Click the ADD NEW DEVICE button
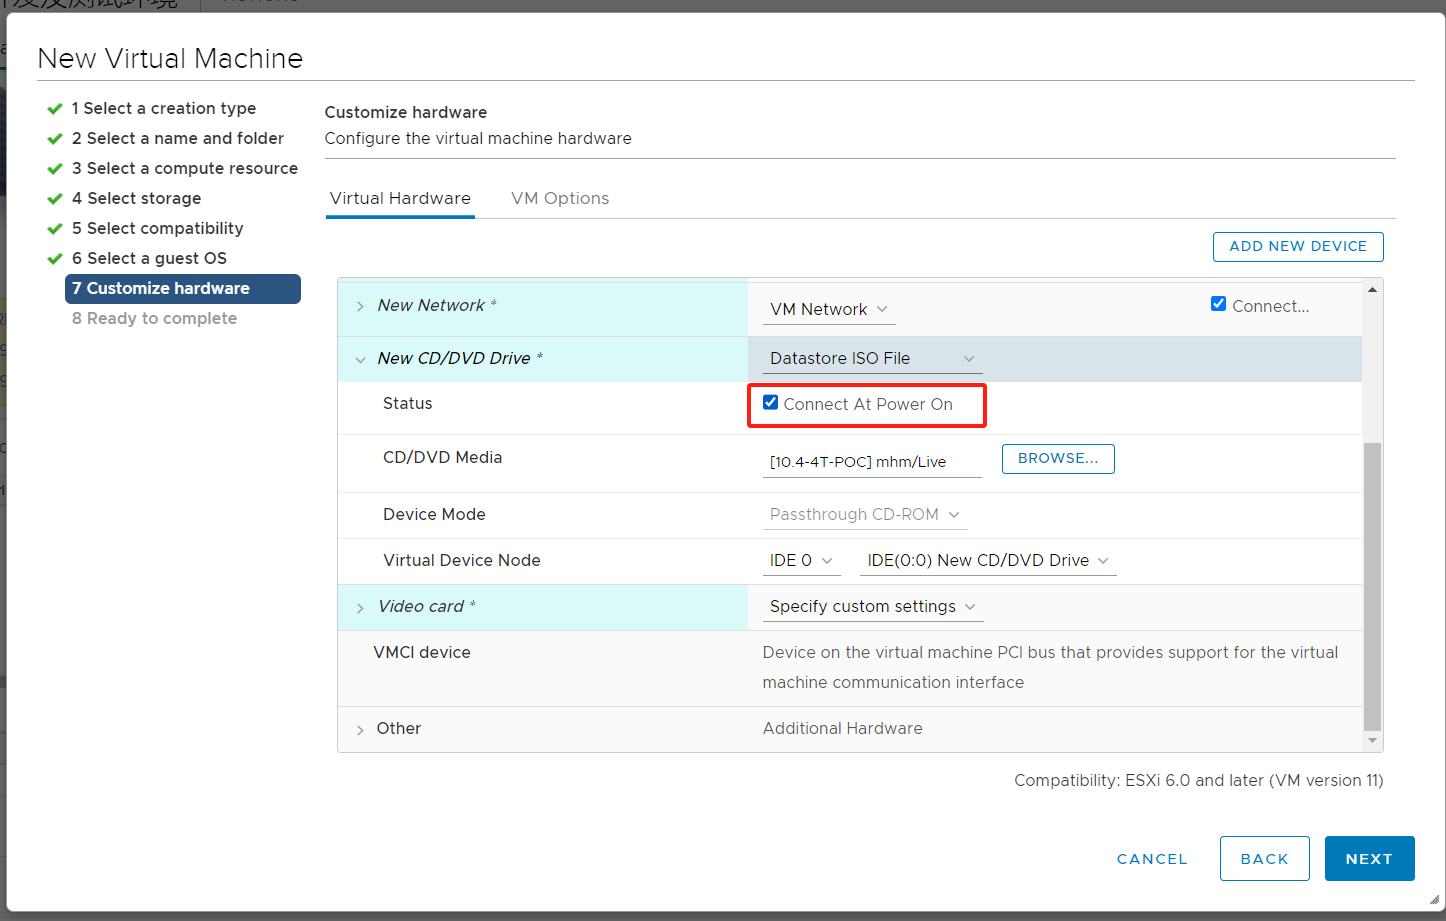 [1298, 247]
